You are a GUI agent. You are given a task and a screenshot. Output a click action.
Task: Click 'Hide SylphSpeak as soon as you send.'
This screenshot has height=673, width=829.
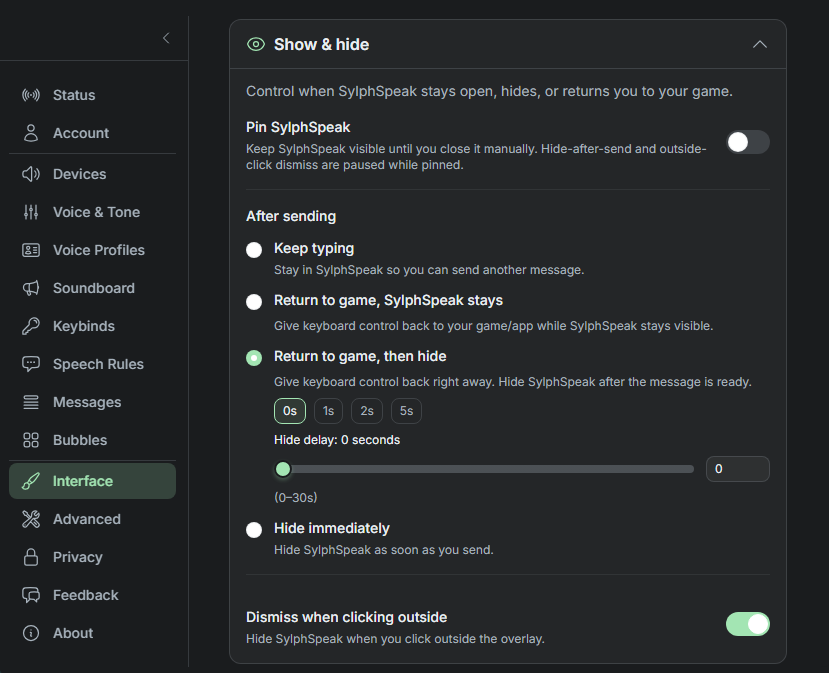pos(383,550)
